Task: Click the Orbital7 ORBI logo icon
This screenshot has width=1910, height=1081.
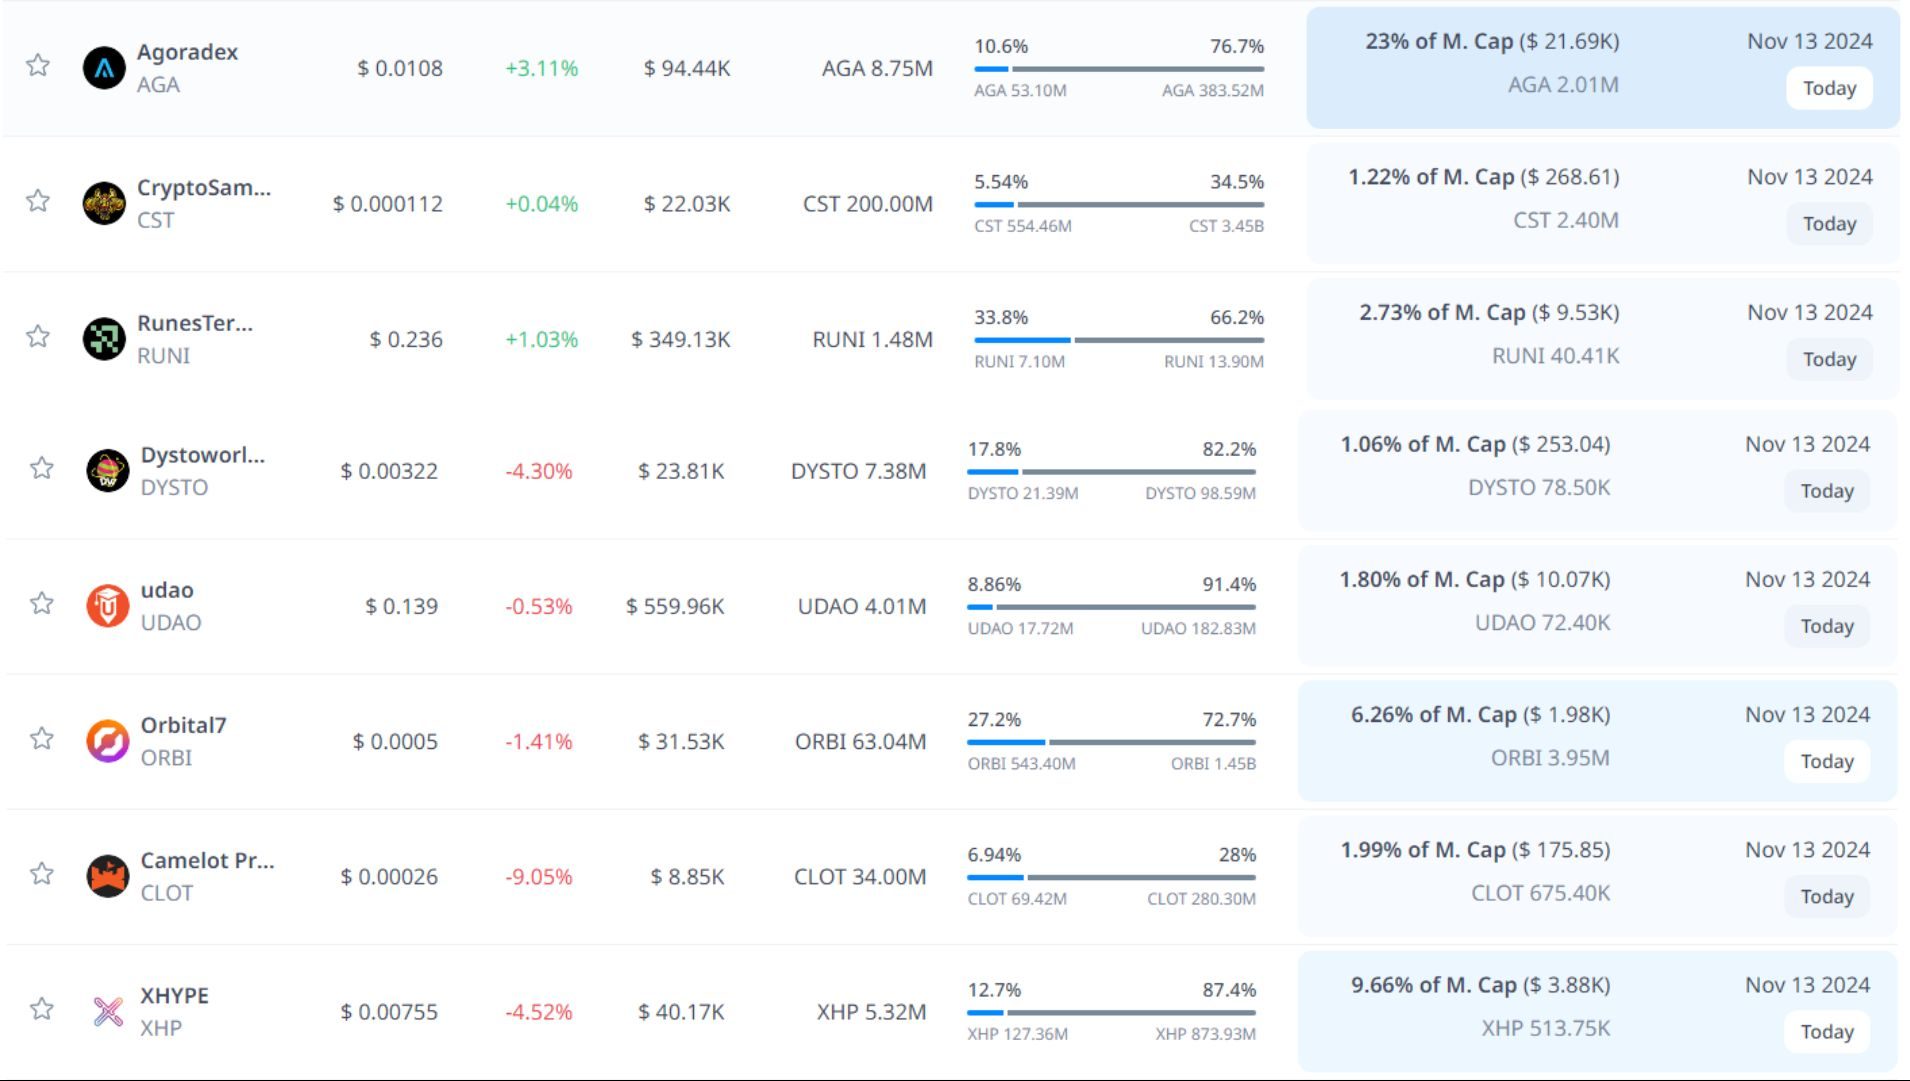Action: [108, 741]
